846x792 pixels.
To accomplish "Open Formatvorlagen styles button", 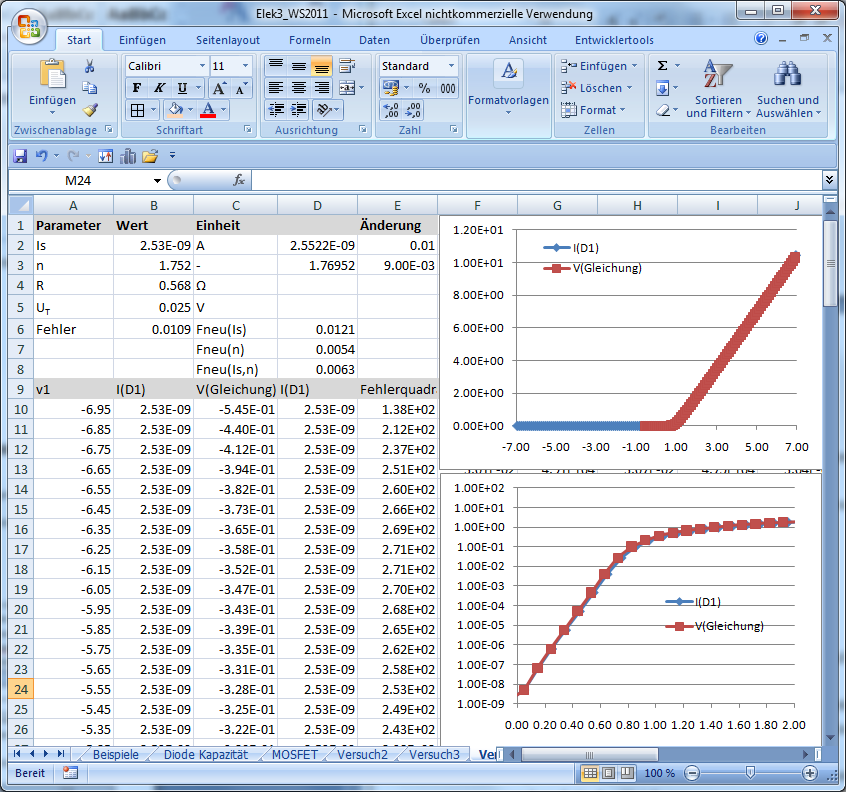I will (508, 86).
